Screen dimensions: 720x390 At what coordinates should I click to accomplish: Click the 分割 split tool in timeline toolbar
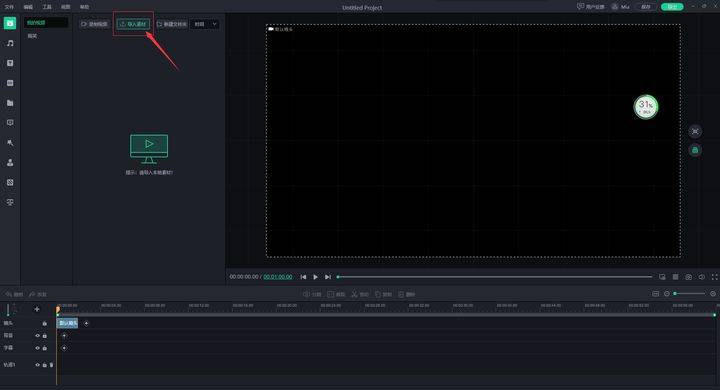313,294
